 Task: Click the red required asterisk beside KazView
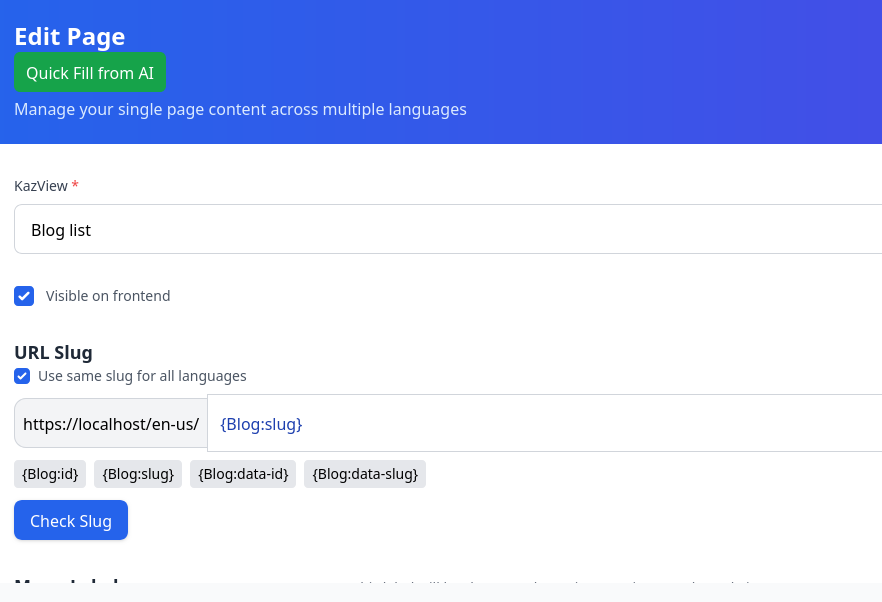point(75,186)
